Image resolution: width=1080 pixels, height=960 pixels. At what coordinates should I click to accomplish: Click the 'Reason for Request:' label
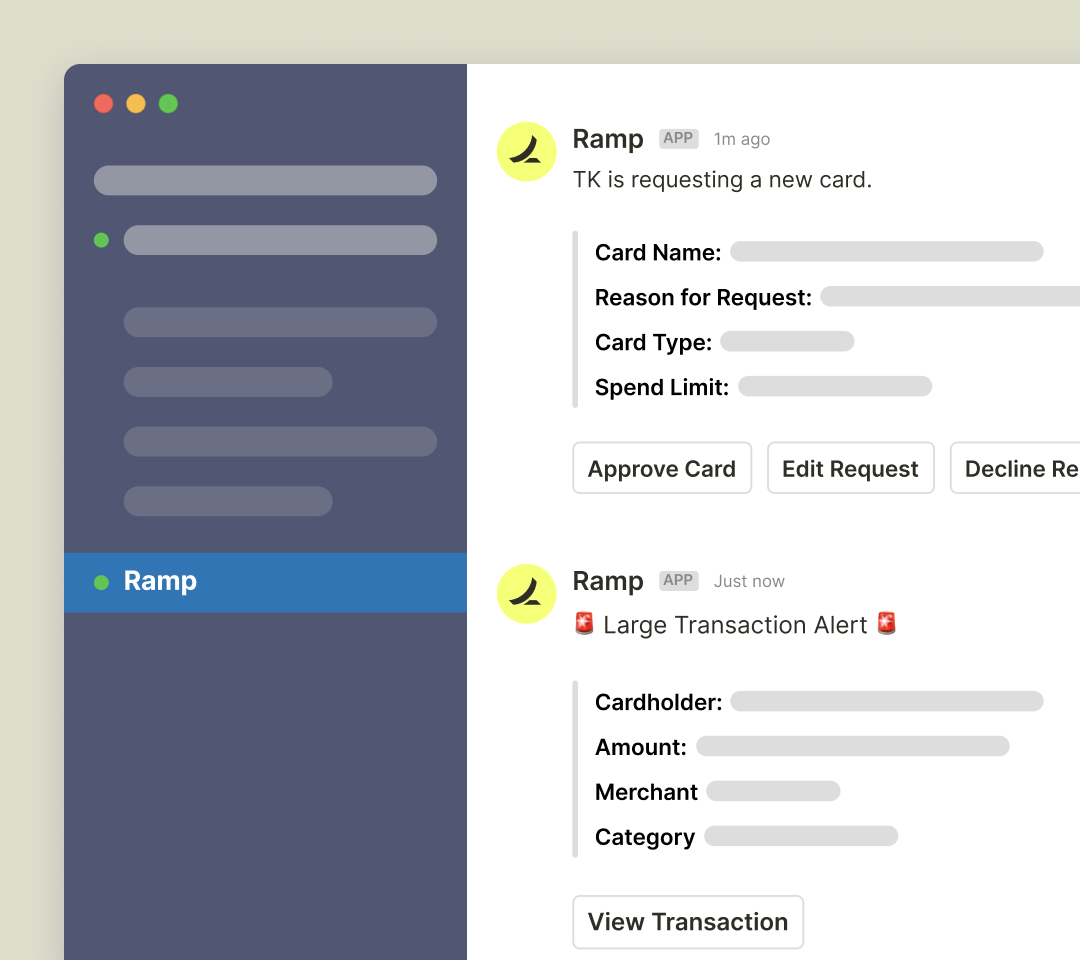pos(703,298)
